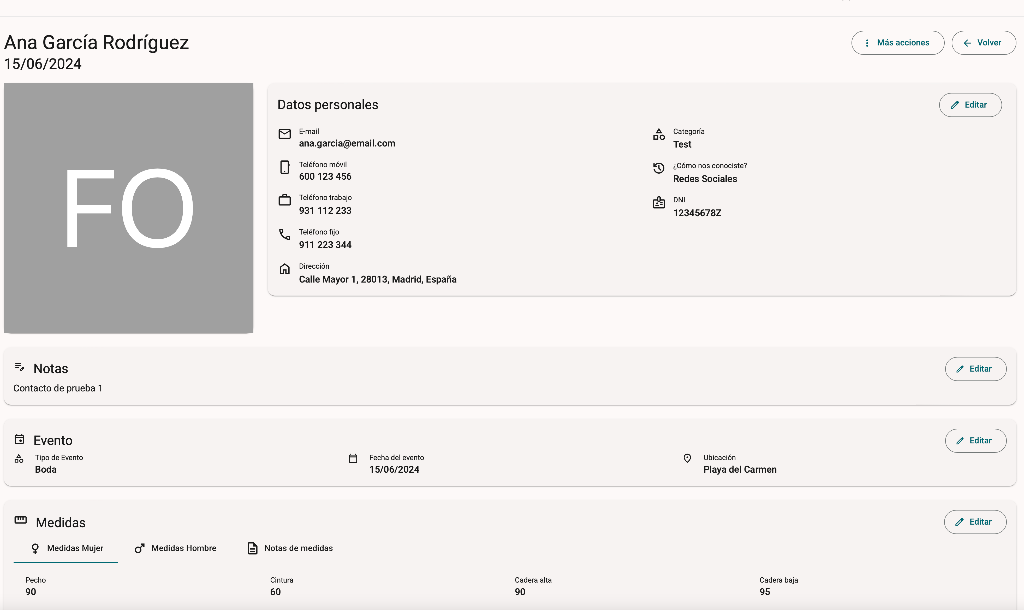
Task: Click work phone 931 112 233
Action: [x=325, y=211]
